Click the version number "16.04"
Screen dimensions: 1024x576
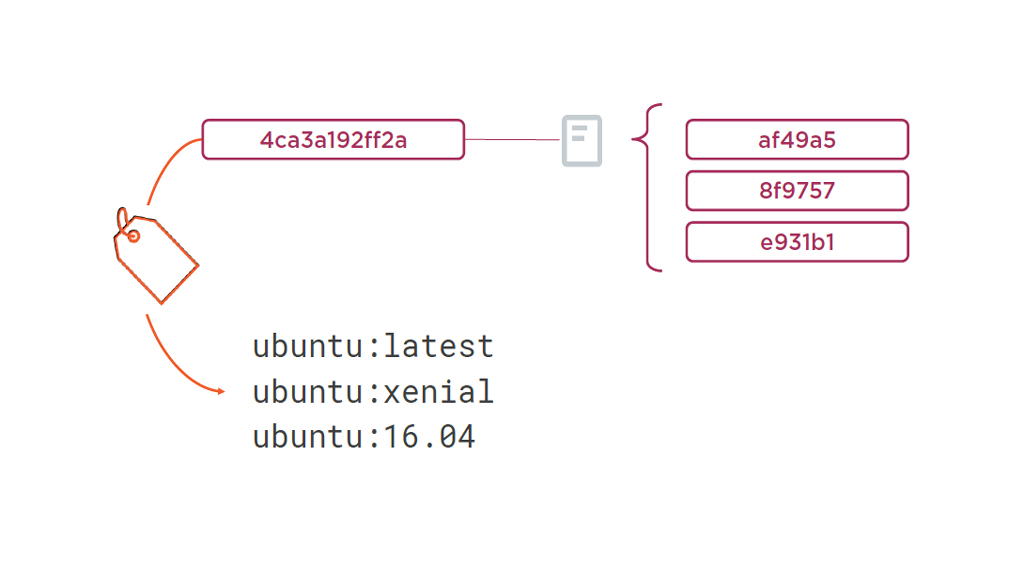pyautogui.click(x=430, y=437)
